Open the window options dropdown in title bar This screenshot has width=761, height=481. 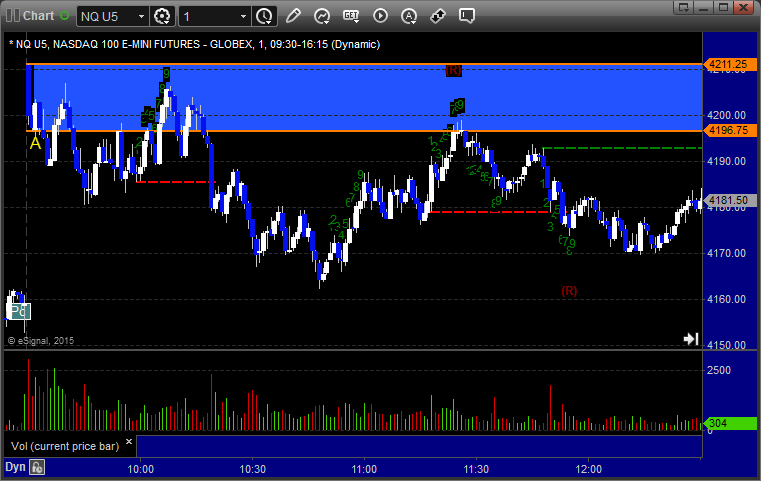(684, 7)
